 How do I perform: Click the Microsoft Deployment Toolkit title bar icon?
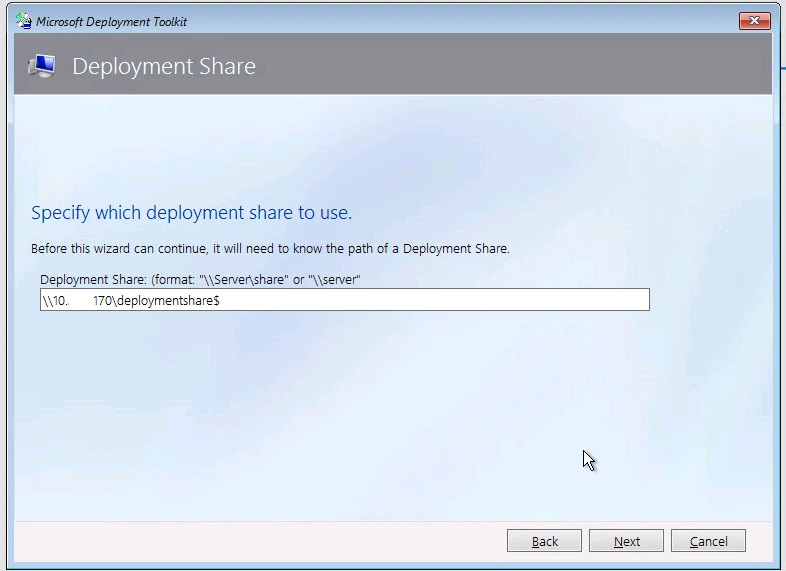(x=25, y=22)
